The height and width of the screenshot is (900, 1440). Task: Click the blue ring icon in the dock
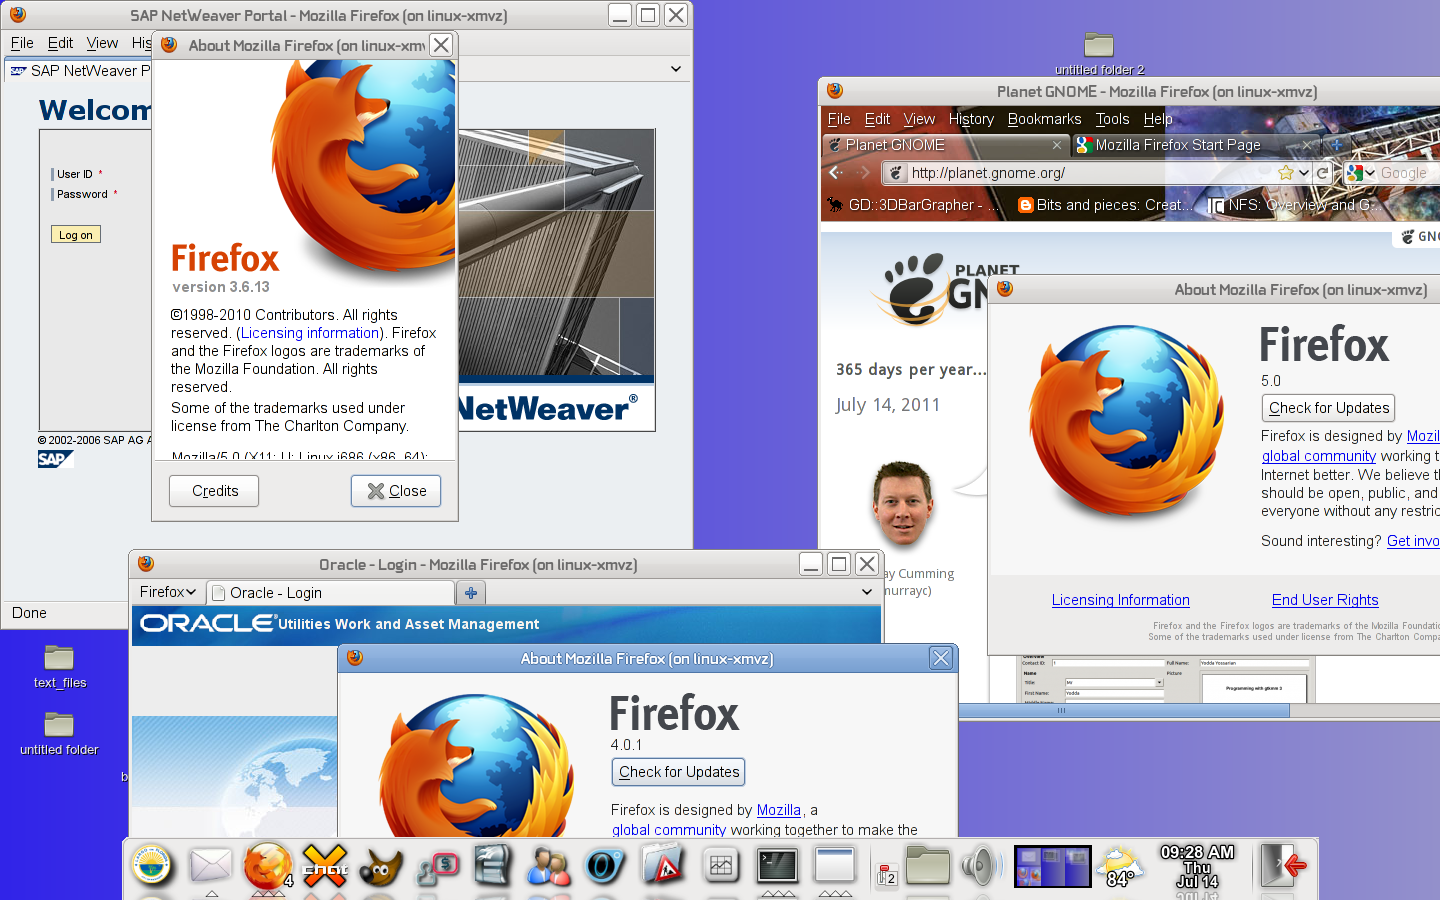click(x=604, y=866)
